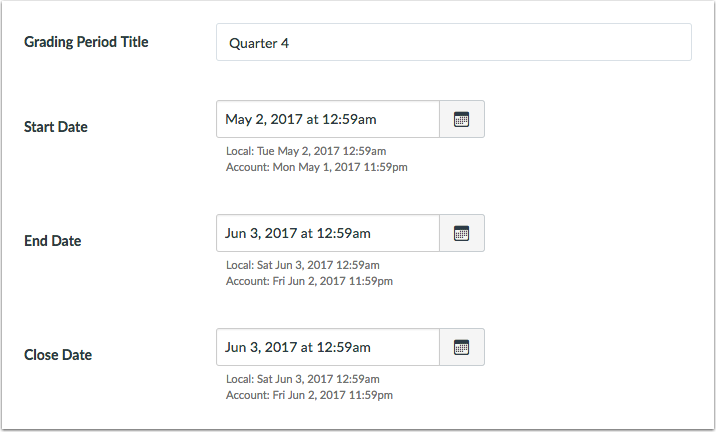Click the 'Grading Period Title' label
Screen dimensions: 716x432
pos(86,42)
